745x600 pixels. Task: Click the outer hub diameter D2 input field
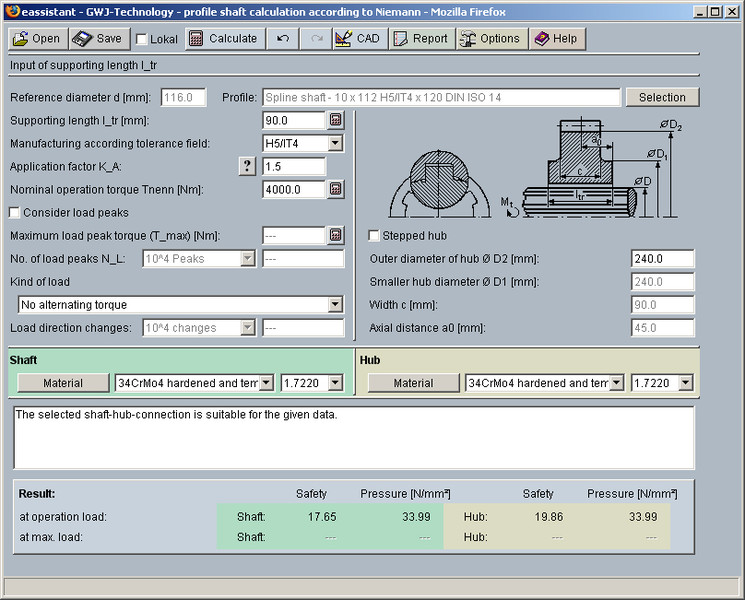(662, 259)
